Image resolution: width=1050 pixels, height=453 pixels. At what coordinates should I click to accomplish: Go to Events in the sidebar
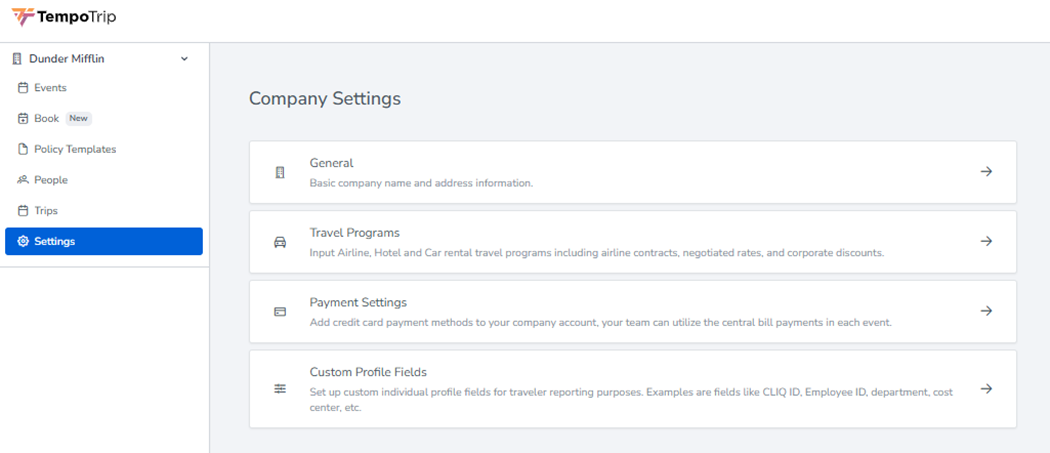click(50, 88)
